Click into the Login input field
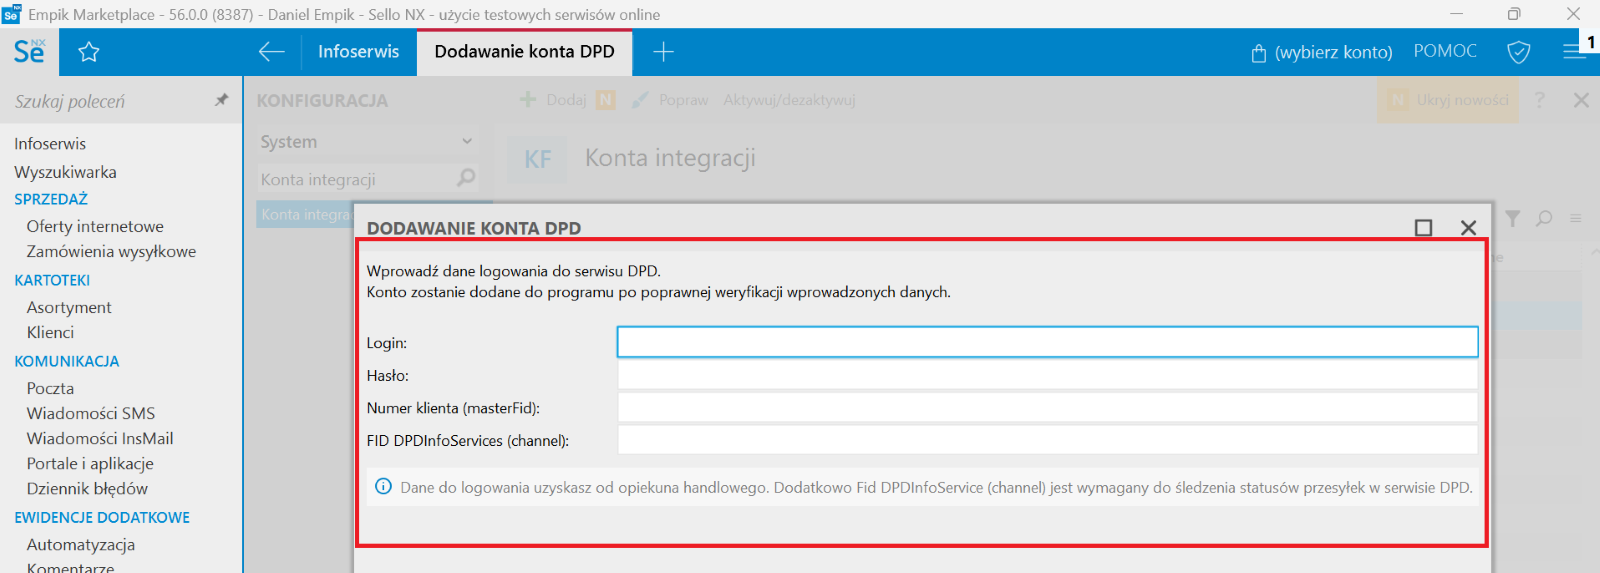 coord(1047,342)
